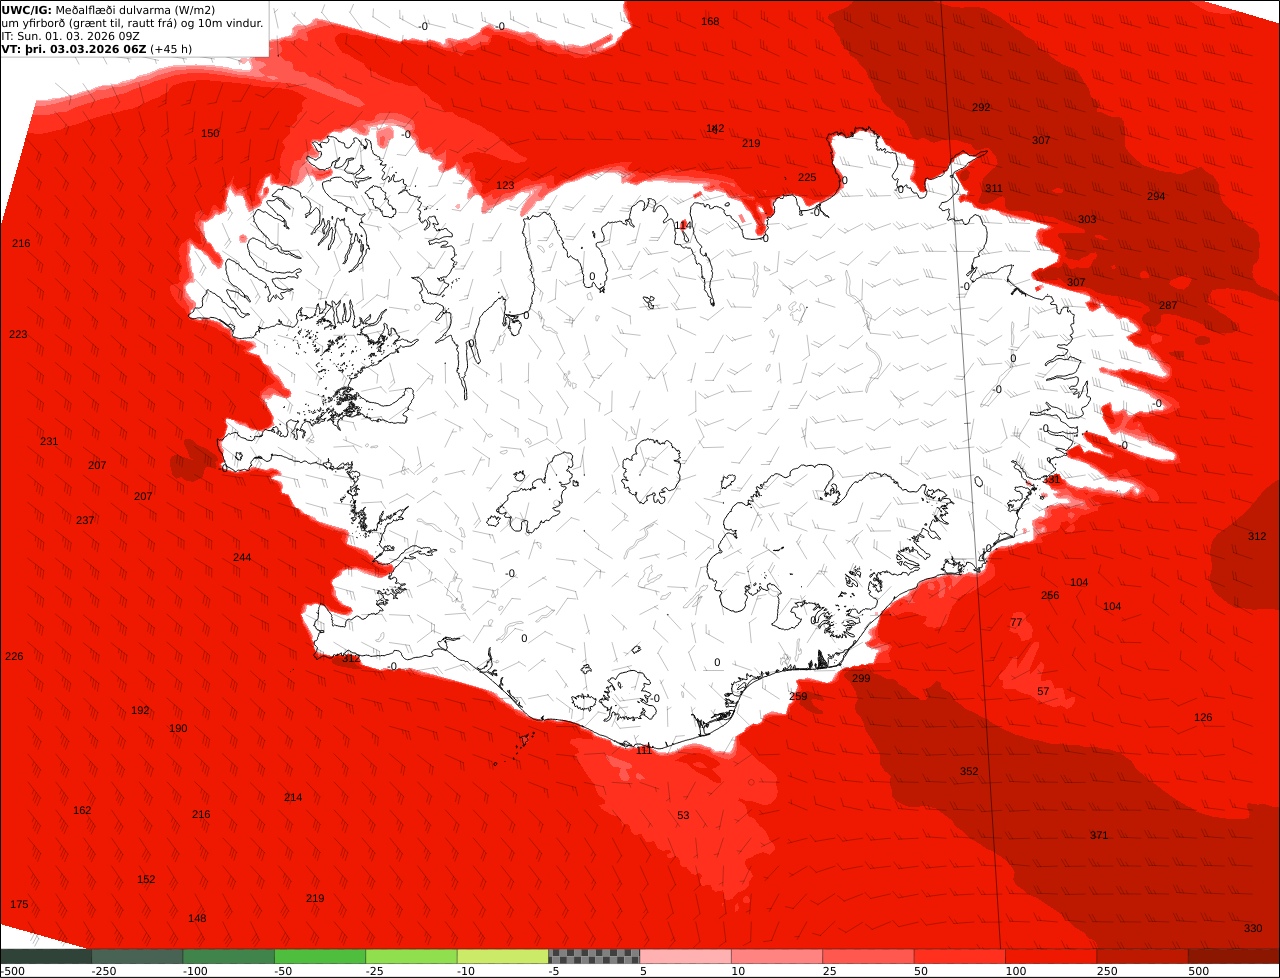Screen dimensions: 1280x978
Task: Click the subtitle mentioning '10m vindur'
Action: pyautogui.click(x=133, y=23)
